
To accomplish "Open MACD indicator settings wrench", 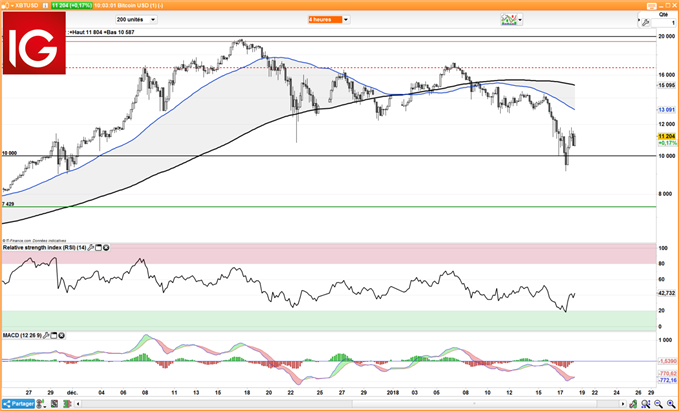I will pyautogui.click(x=47, y=336).
